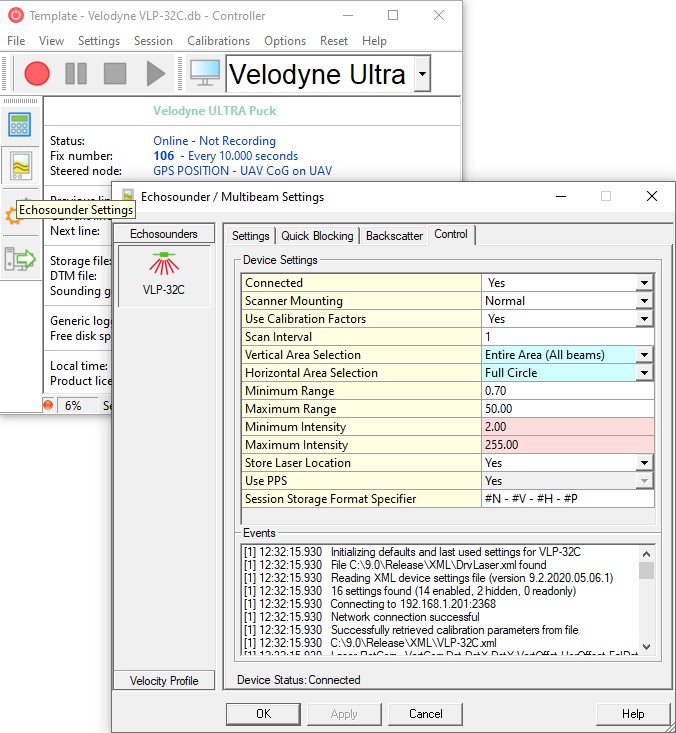Click the Velocity Profile button
Screen dimensions: 676x733
pyautogui.click(x=164, y=681)
